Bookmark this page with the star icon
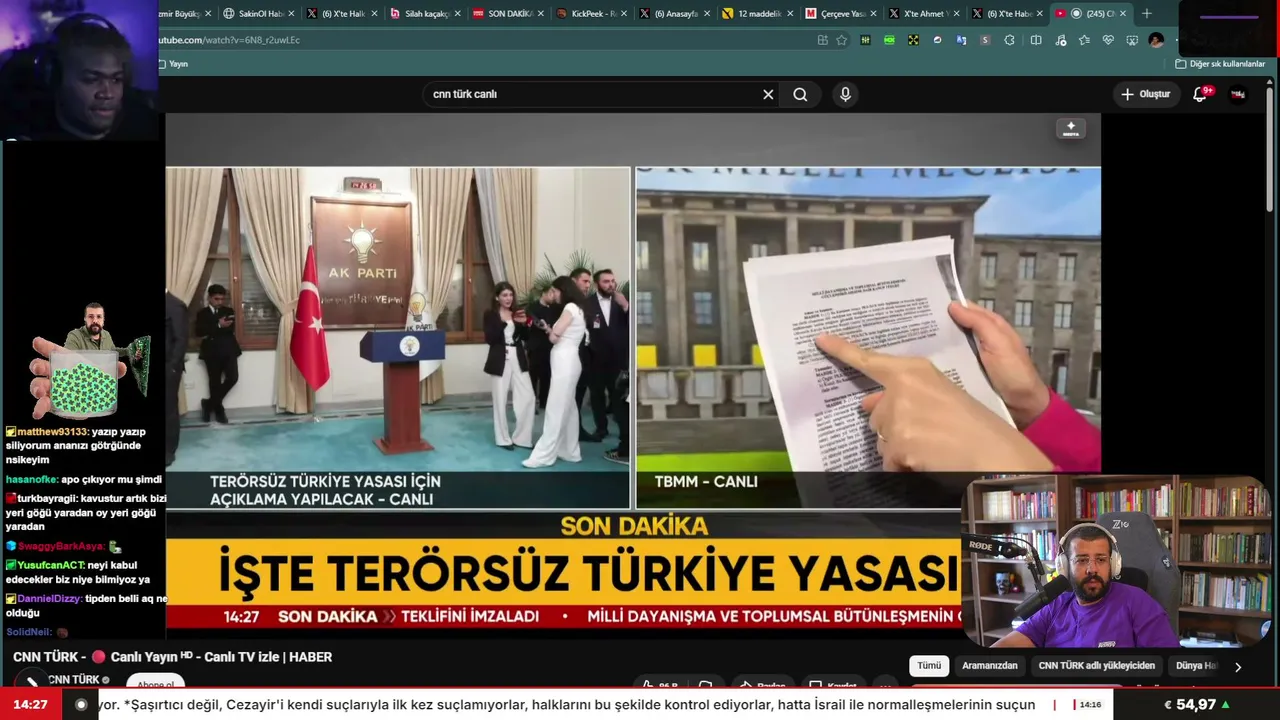The width and height of the screenshot is (1280, 720). coord(842,40)
